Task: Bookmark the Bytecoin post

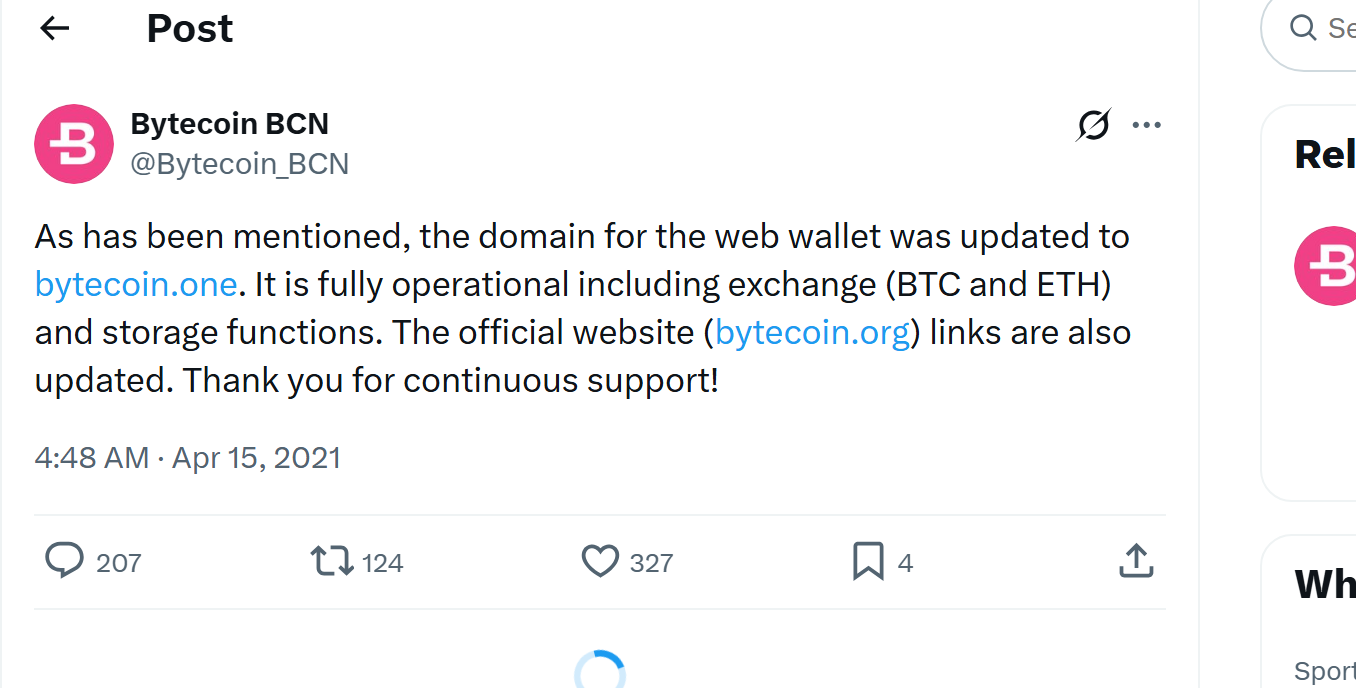Action: tap(867, 562)
